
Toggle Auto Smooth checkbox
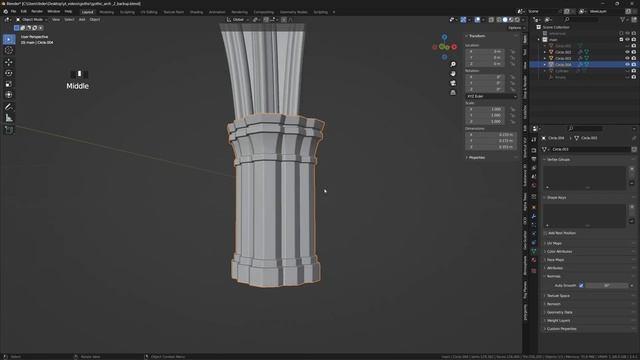click(x=581, y=285)
